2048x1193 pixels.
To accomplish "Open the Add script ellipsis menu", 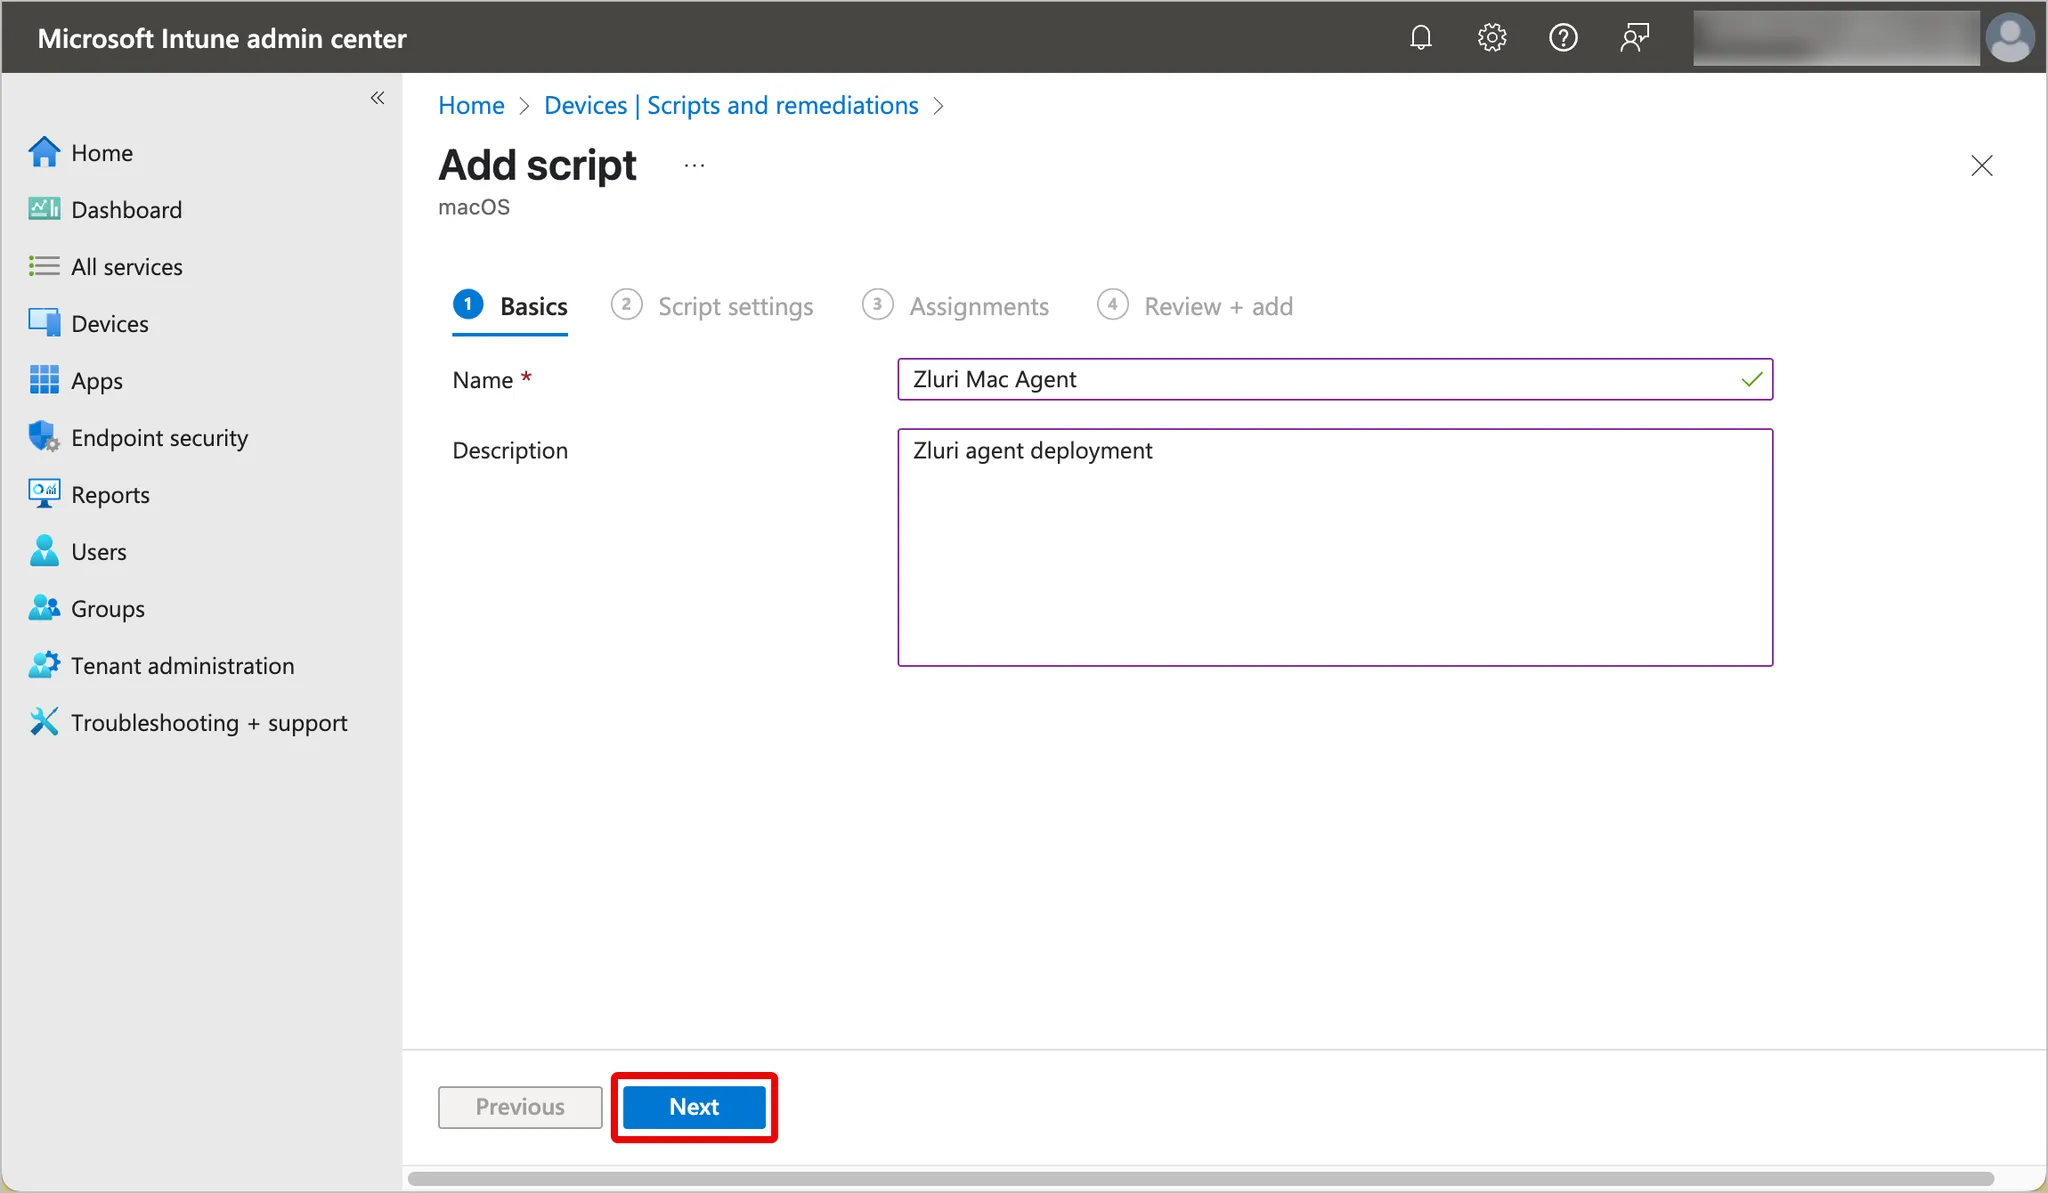I will [694, 166].
